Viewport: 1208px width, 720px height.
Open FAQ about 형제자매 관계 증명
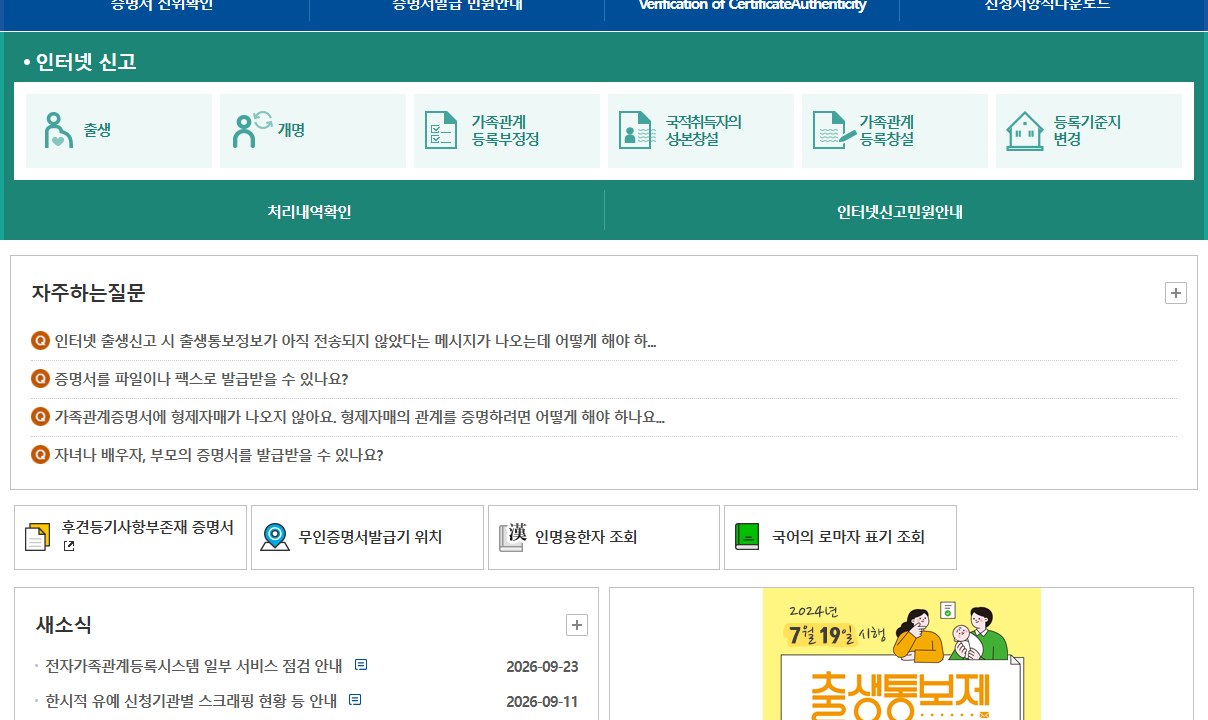coord(359,417)
